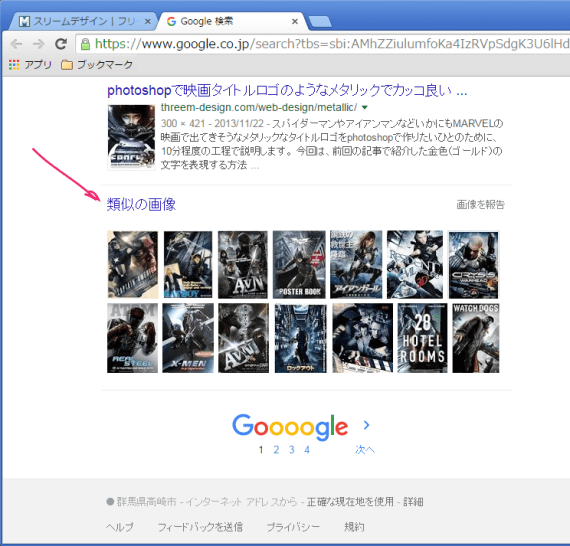Click the Goooogle pagination logo

pyautogui.click(x=290, y=426)
